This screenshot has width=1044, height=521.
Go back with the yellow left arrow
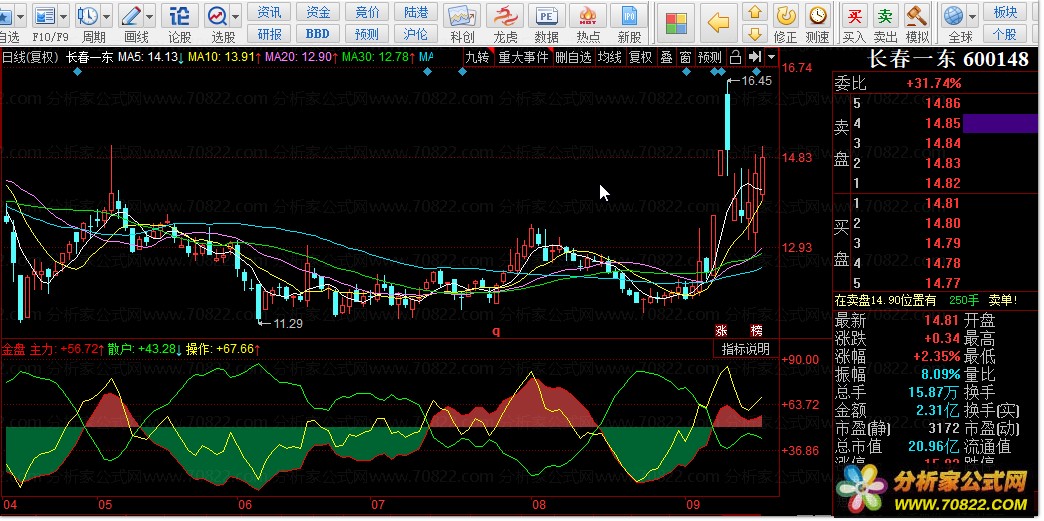718,23
